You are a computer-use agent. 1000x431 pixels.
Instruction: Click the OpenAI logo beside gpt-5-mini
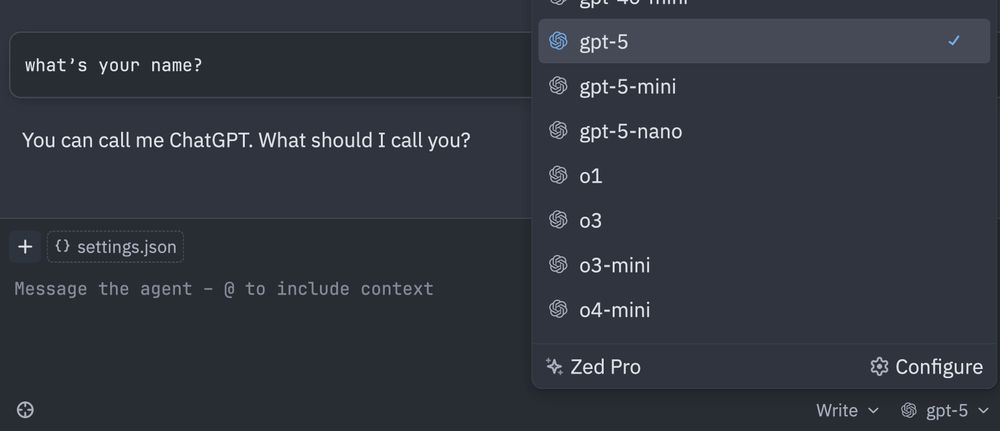pos(558,86)
